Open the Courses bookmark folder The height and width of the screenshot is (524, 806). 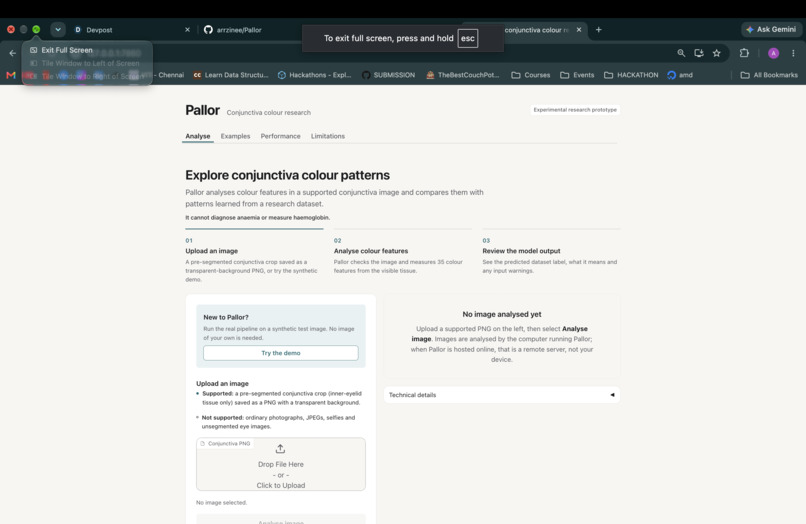(530, 75)
